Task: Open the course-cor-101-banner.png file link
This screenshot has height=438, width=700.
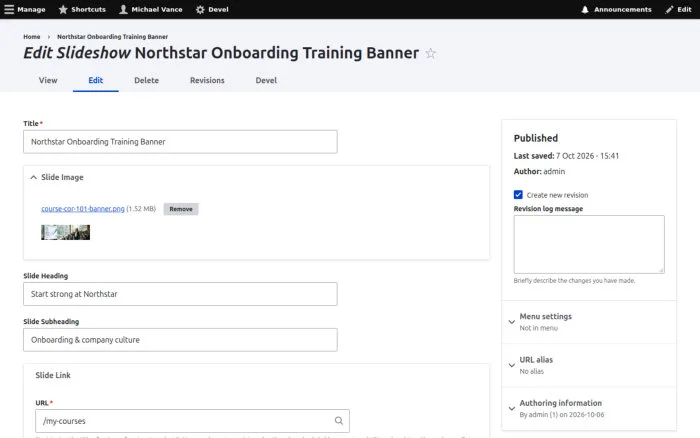Action: (x=83, y=209)
